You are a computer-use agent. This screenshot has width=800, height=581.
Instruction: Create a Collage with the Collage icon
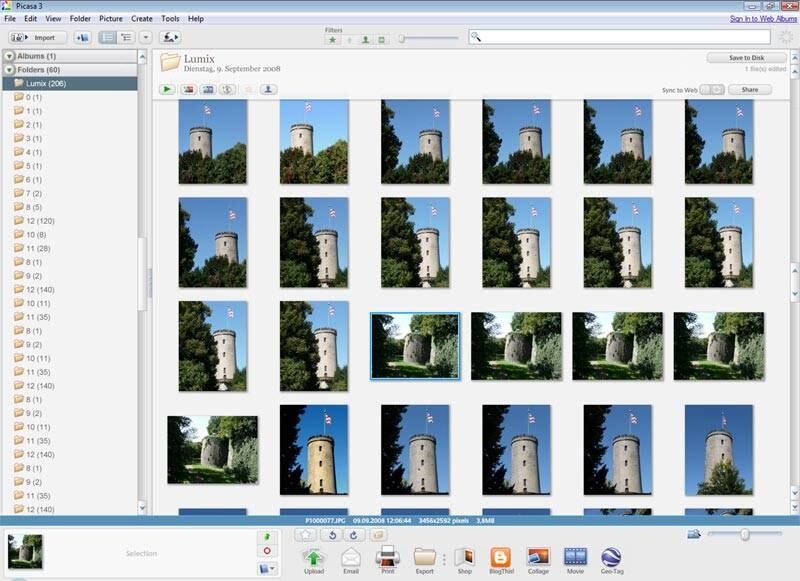click(538, 558)
